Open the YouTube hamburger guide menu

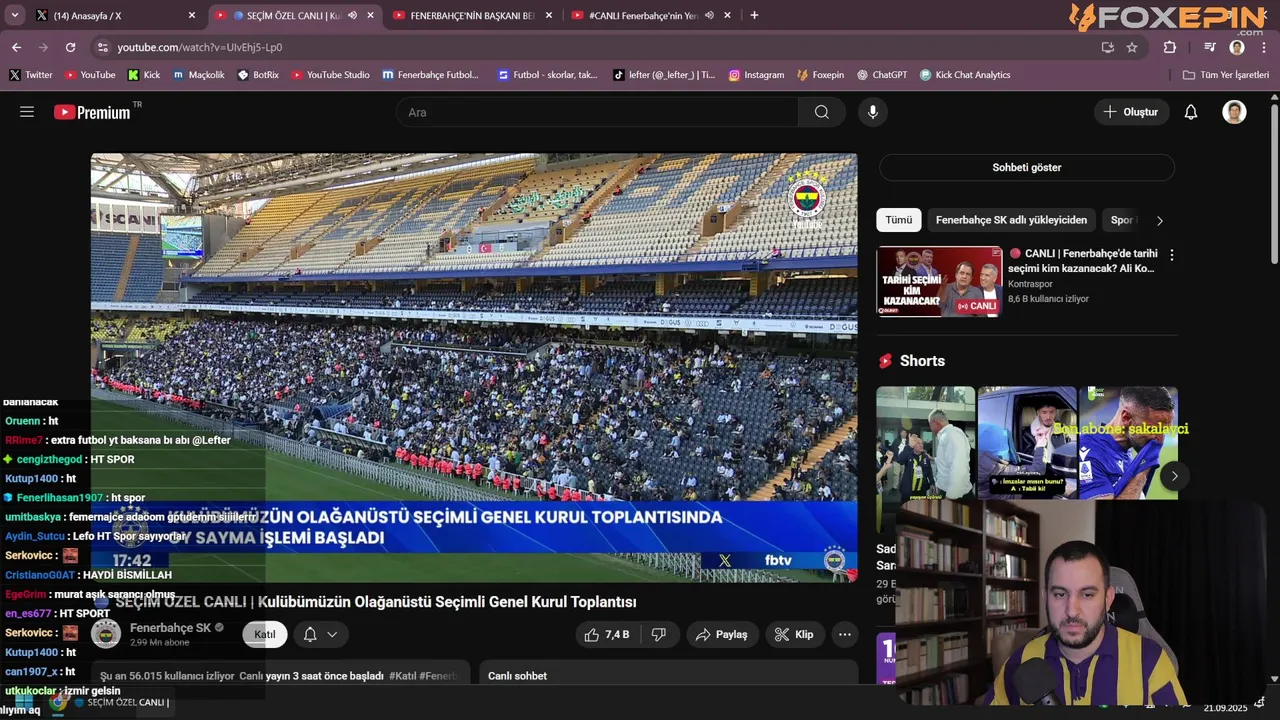27,112
